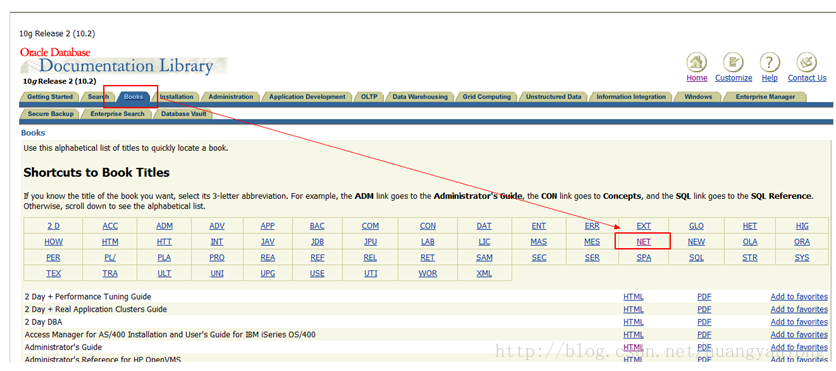Switch to the Windows tab

coord(698,97)
